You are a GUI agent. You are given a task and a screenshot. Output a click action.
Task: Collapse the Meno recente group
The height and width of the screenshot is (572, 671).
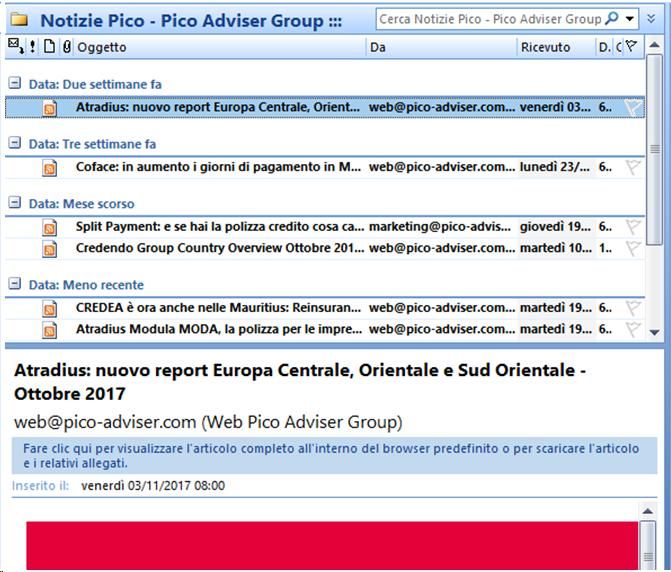(x=15, y=283)
